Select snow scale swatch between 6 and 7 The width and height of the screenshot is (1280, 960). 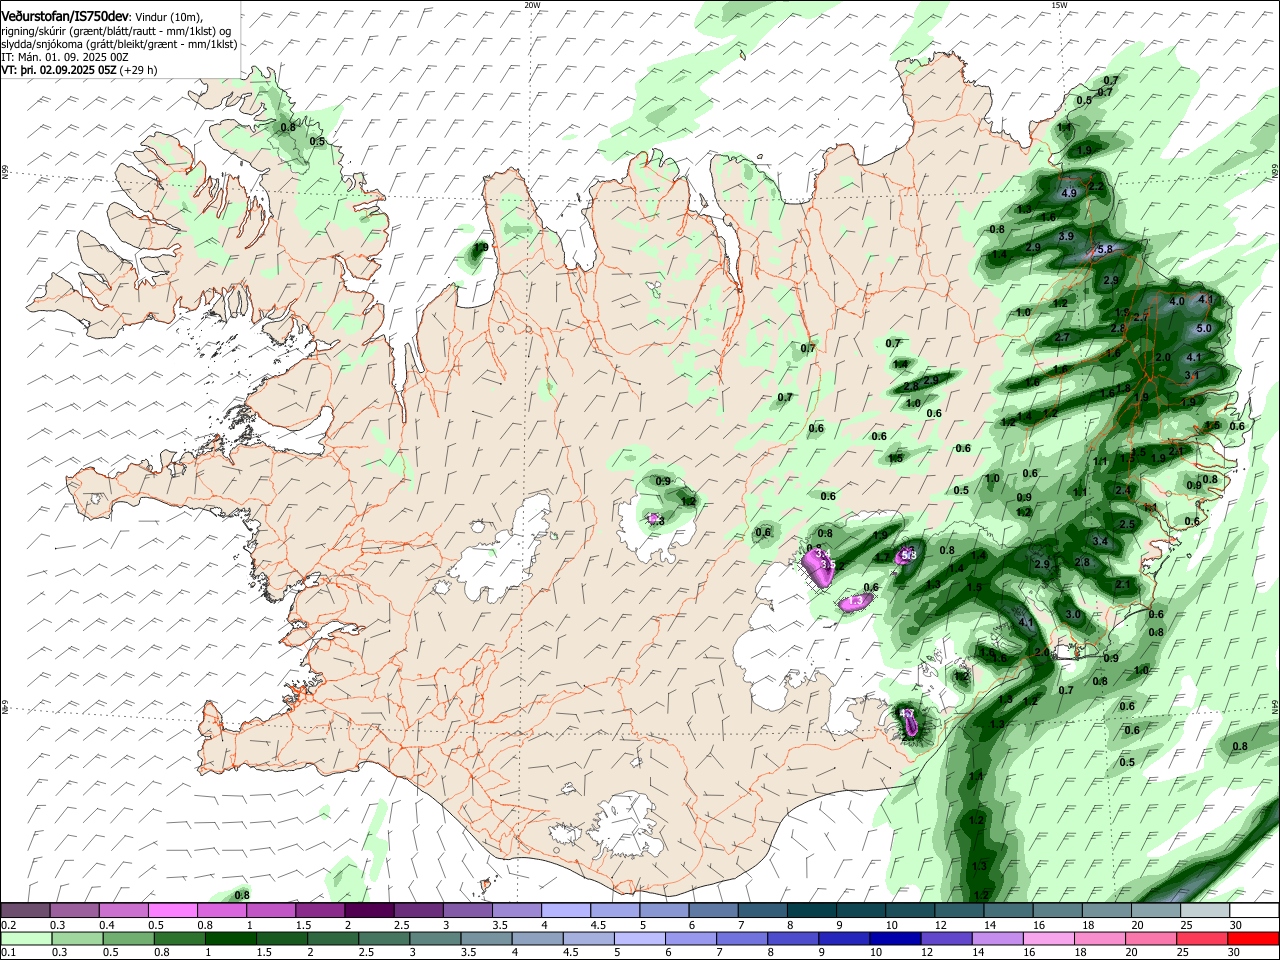[x=713, y=910]
